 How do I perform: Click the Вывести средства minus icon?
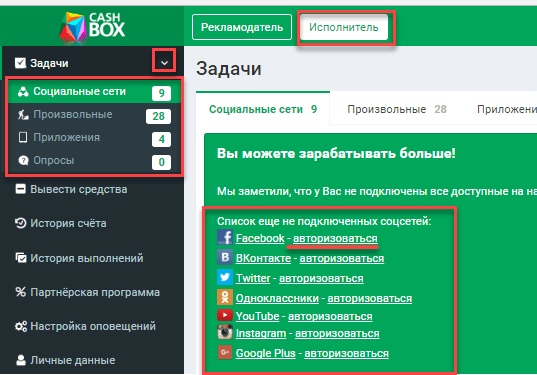(20, 189)
